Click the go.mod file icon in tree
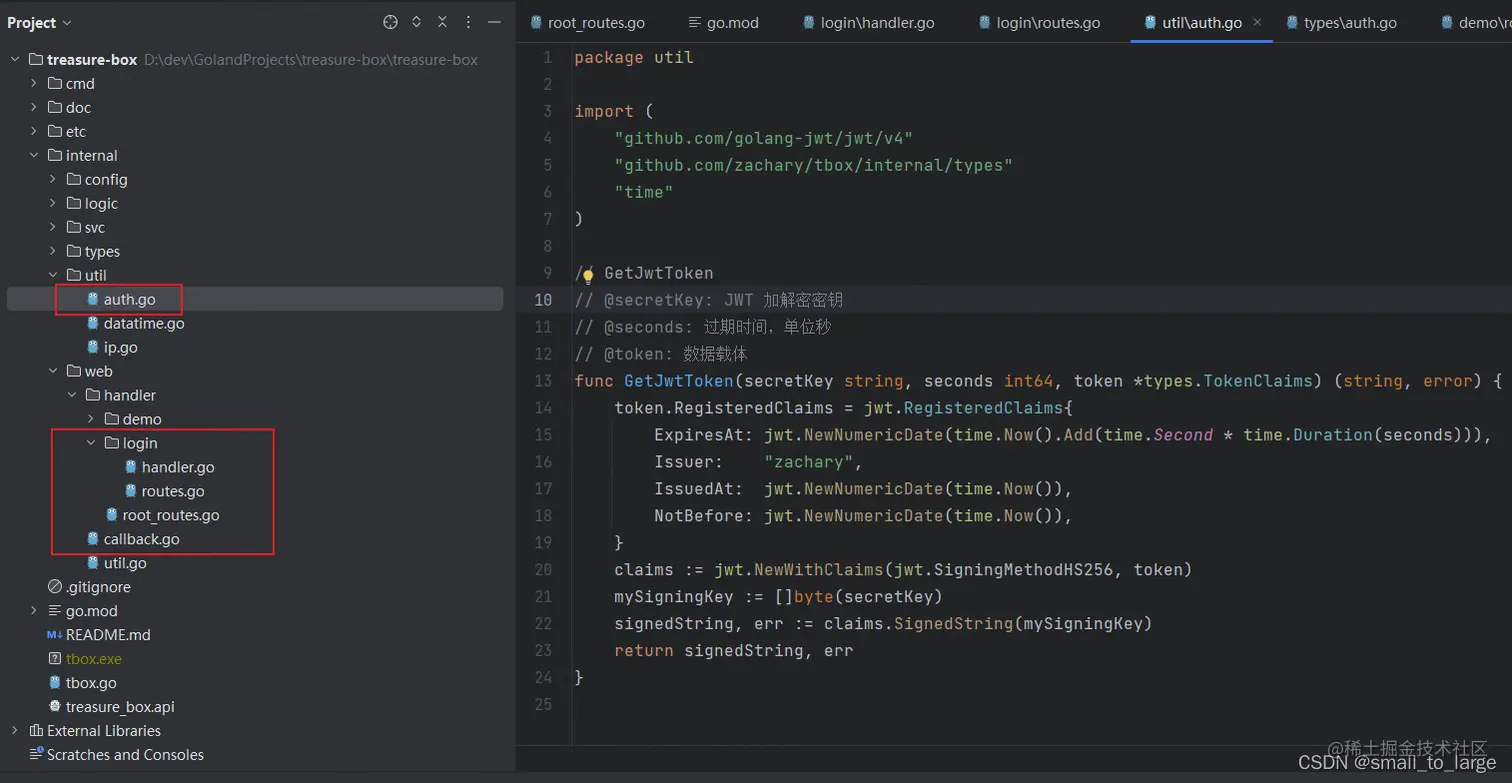This screenshot has width=1512, height=783. pyautogui.click(x=55, y=611)
